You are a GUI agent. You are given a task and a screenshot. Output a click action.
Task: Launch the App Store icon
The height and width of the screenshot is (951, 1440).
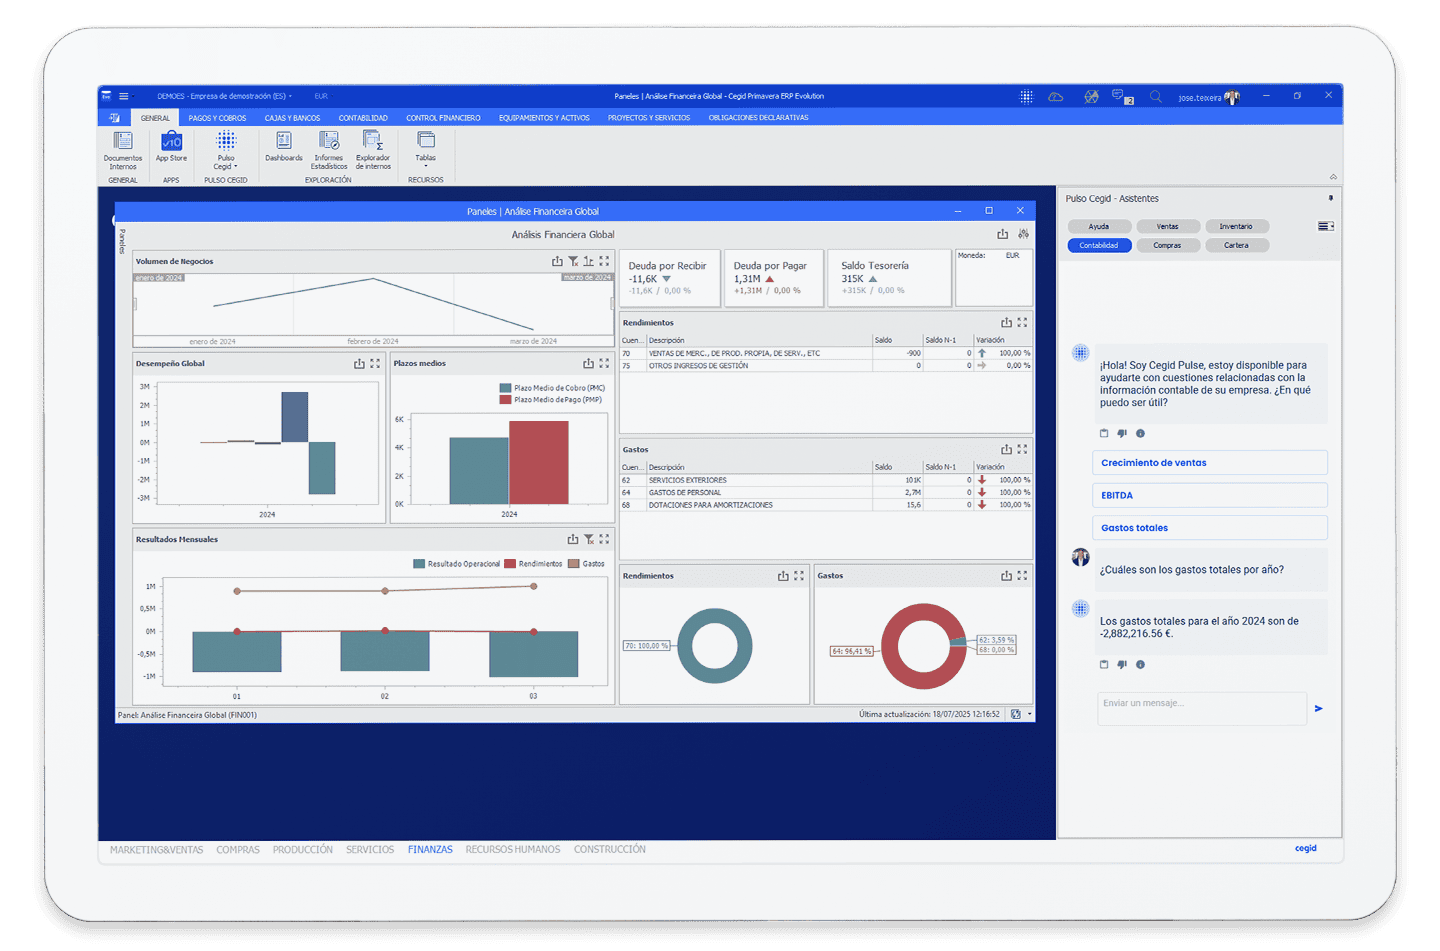point(171,146)
